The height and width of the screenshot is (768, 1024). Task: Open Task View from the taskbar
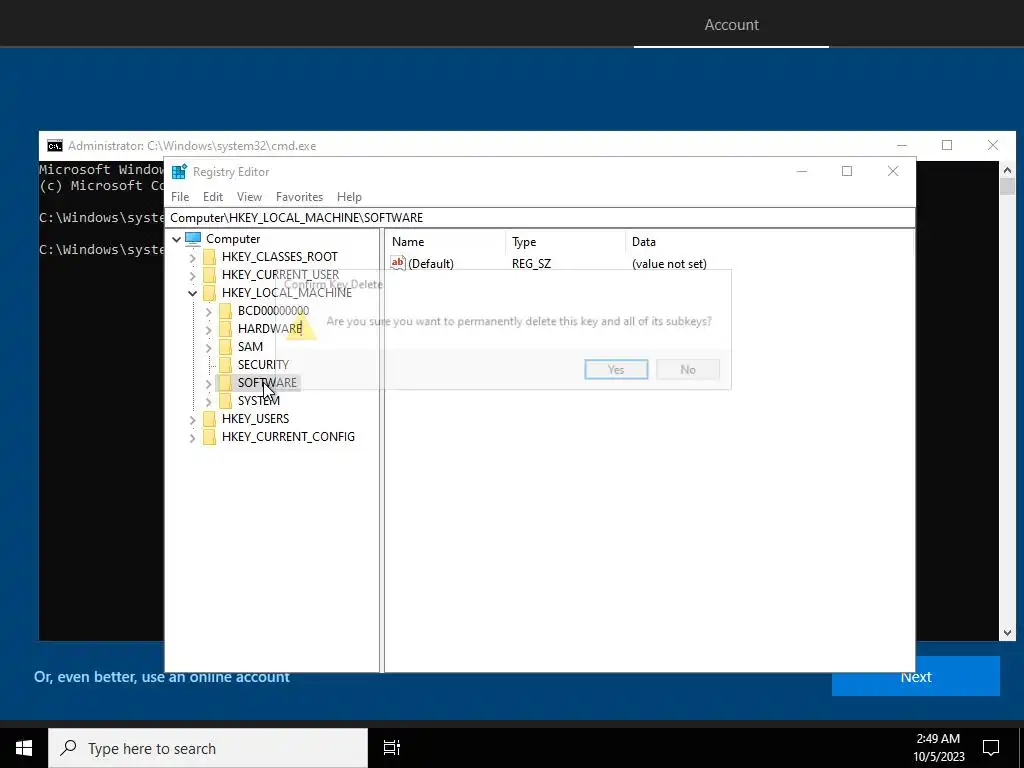(x=392, y=748)
